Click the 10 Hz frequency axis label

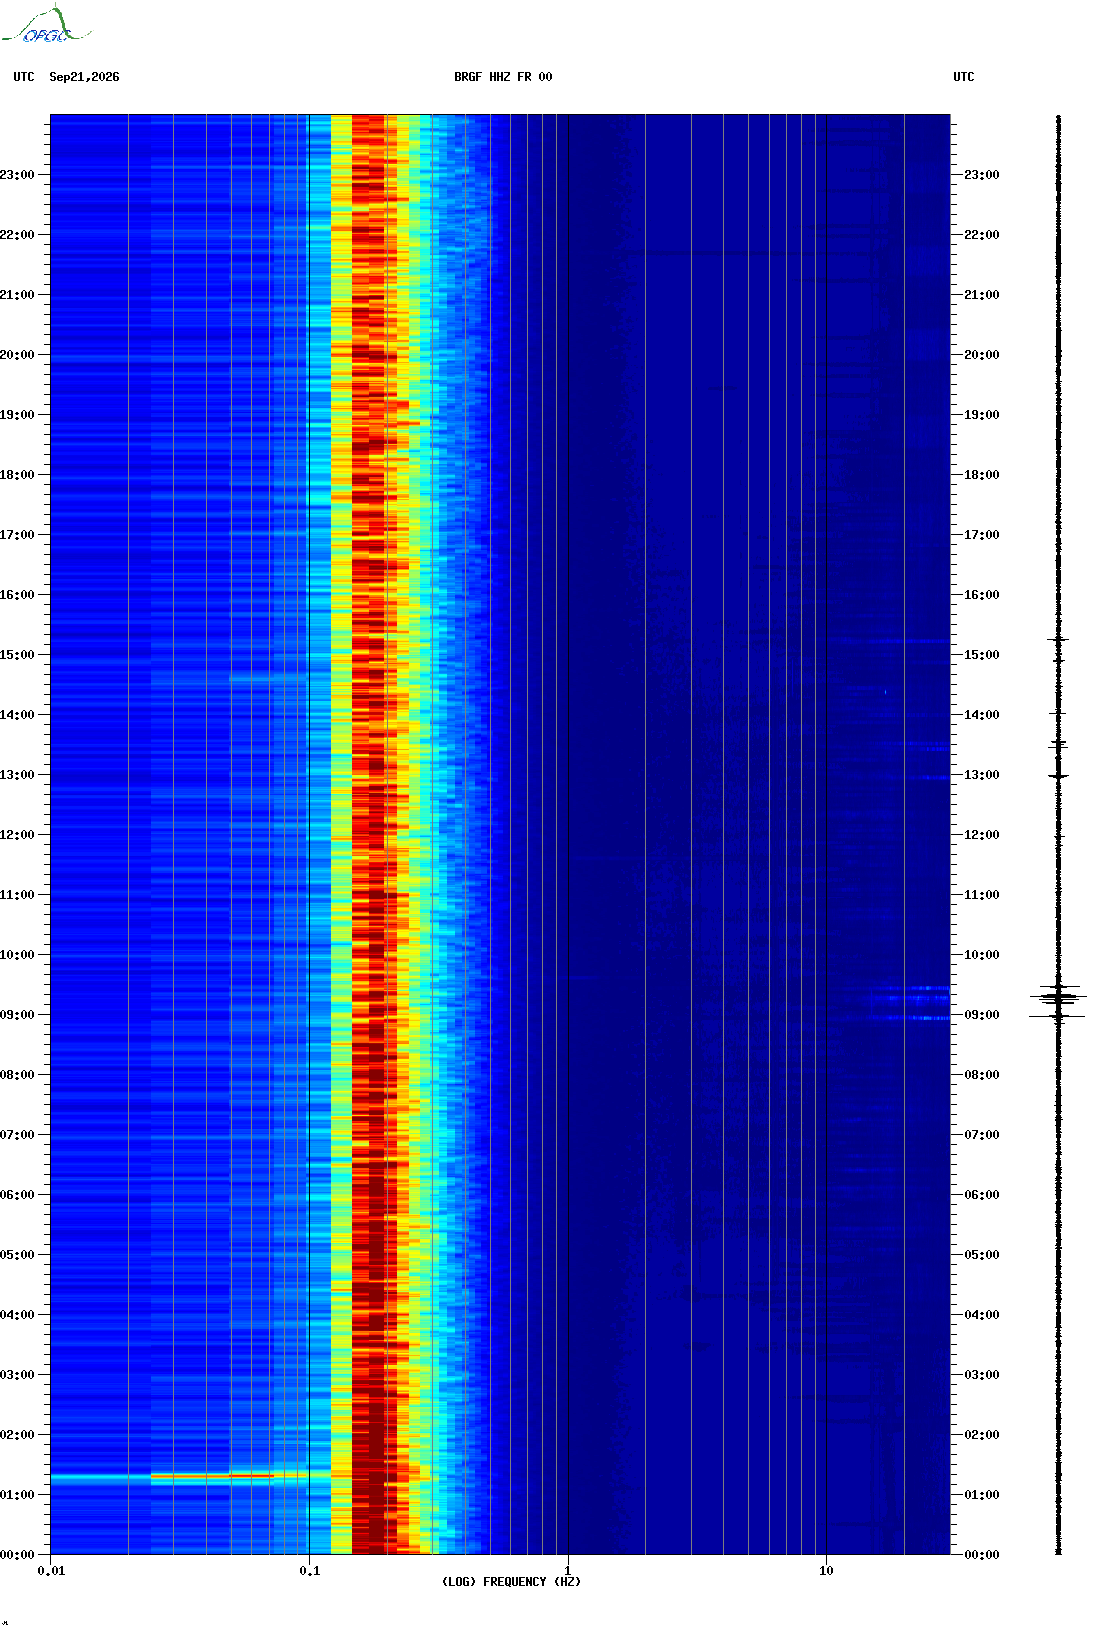point(826,1571)
